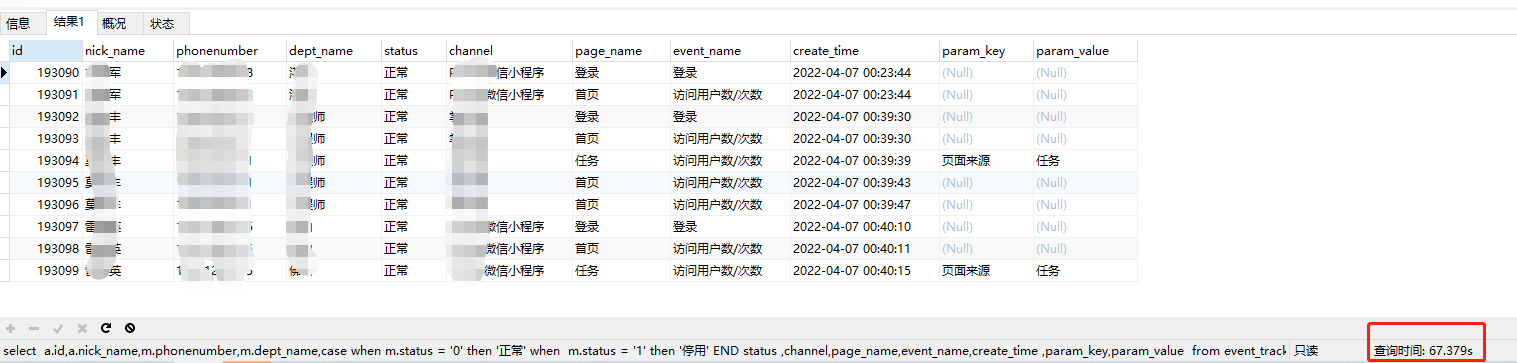The height and width of the screenshot is (363, 1517).
Task: Select the id cell 193090
Action: click(46, 73)
